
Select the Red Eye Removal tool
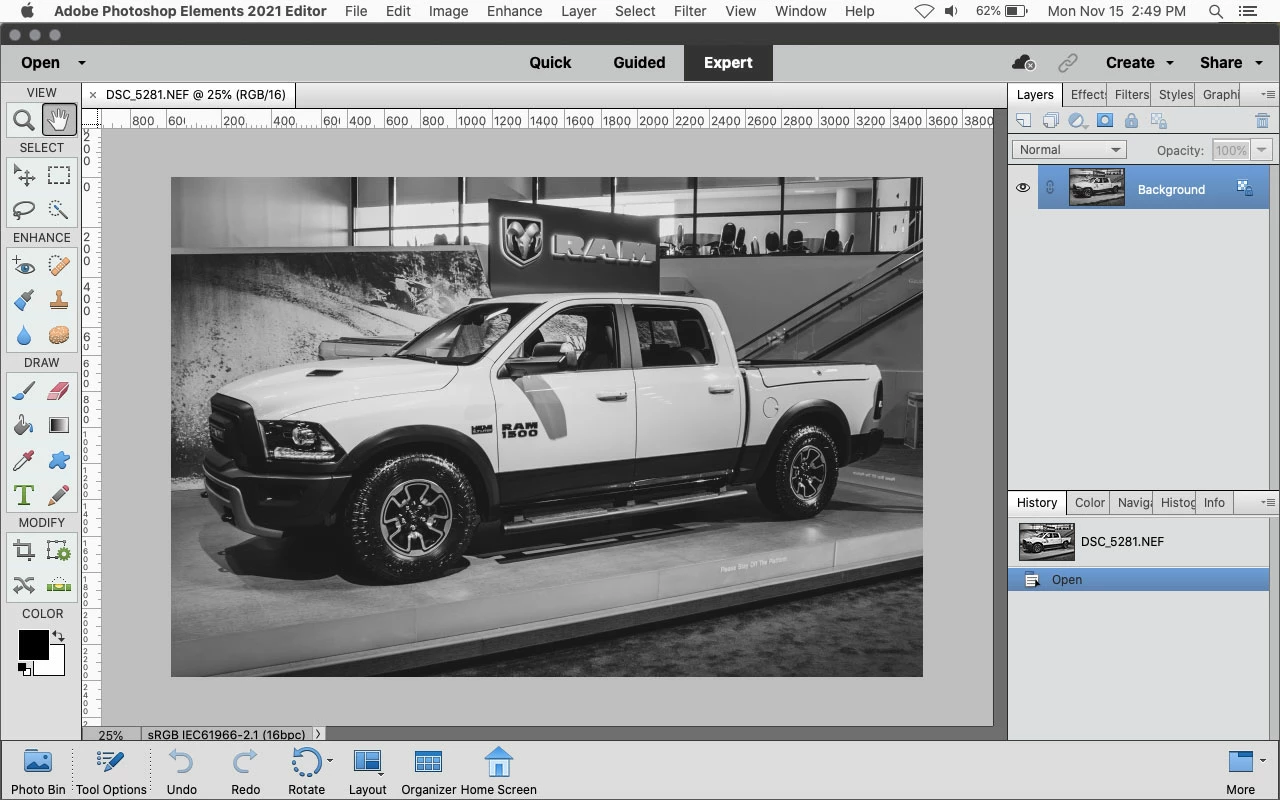24,266
